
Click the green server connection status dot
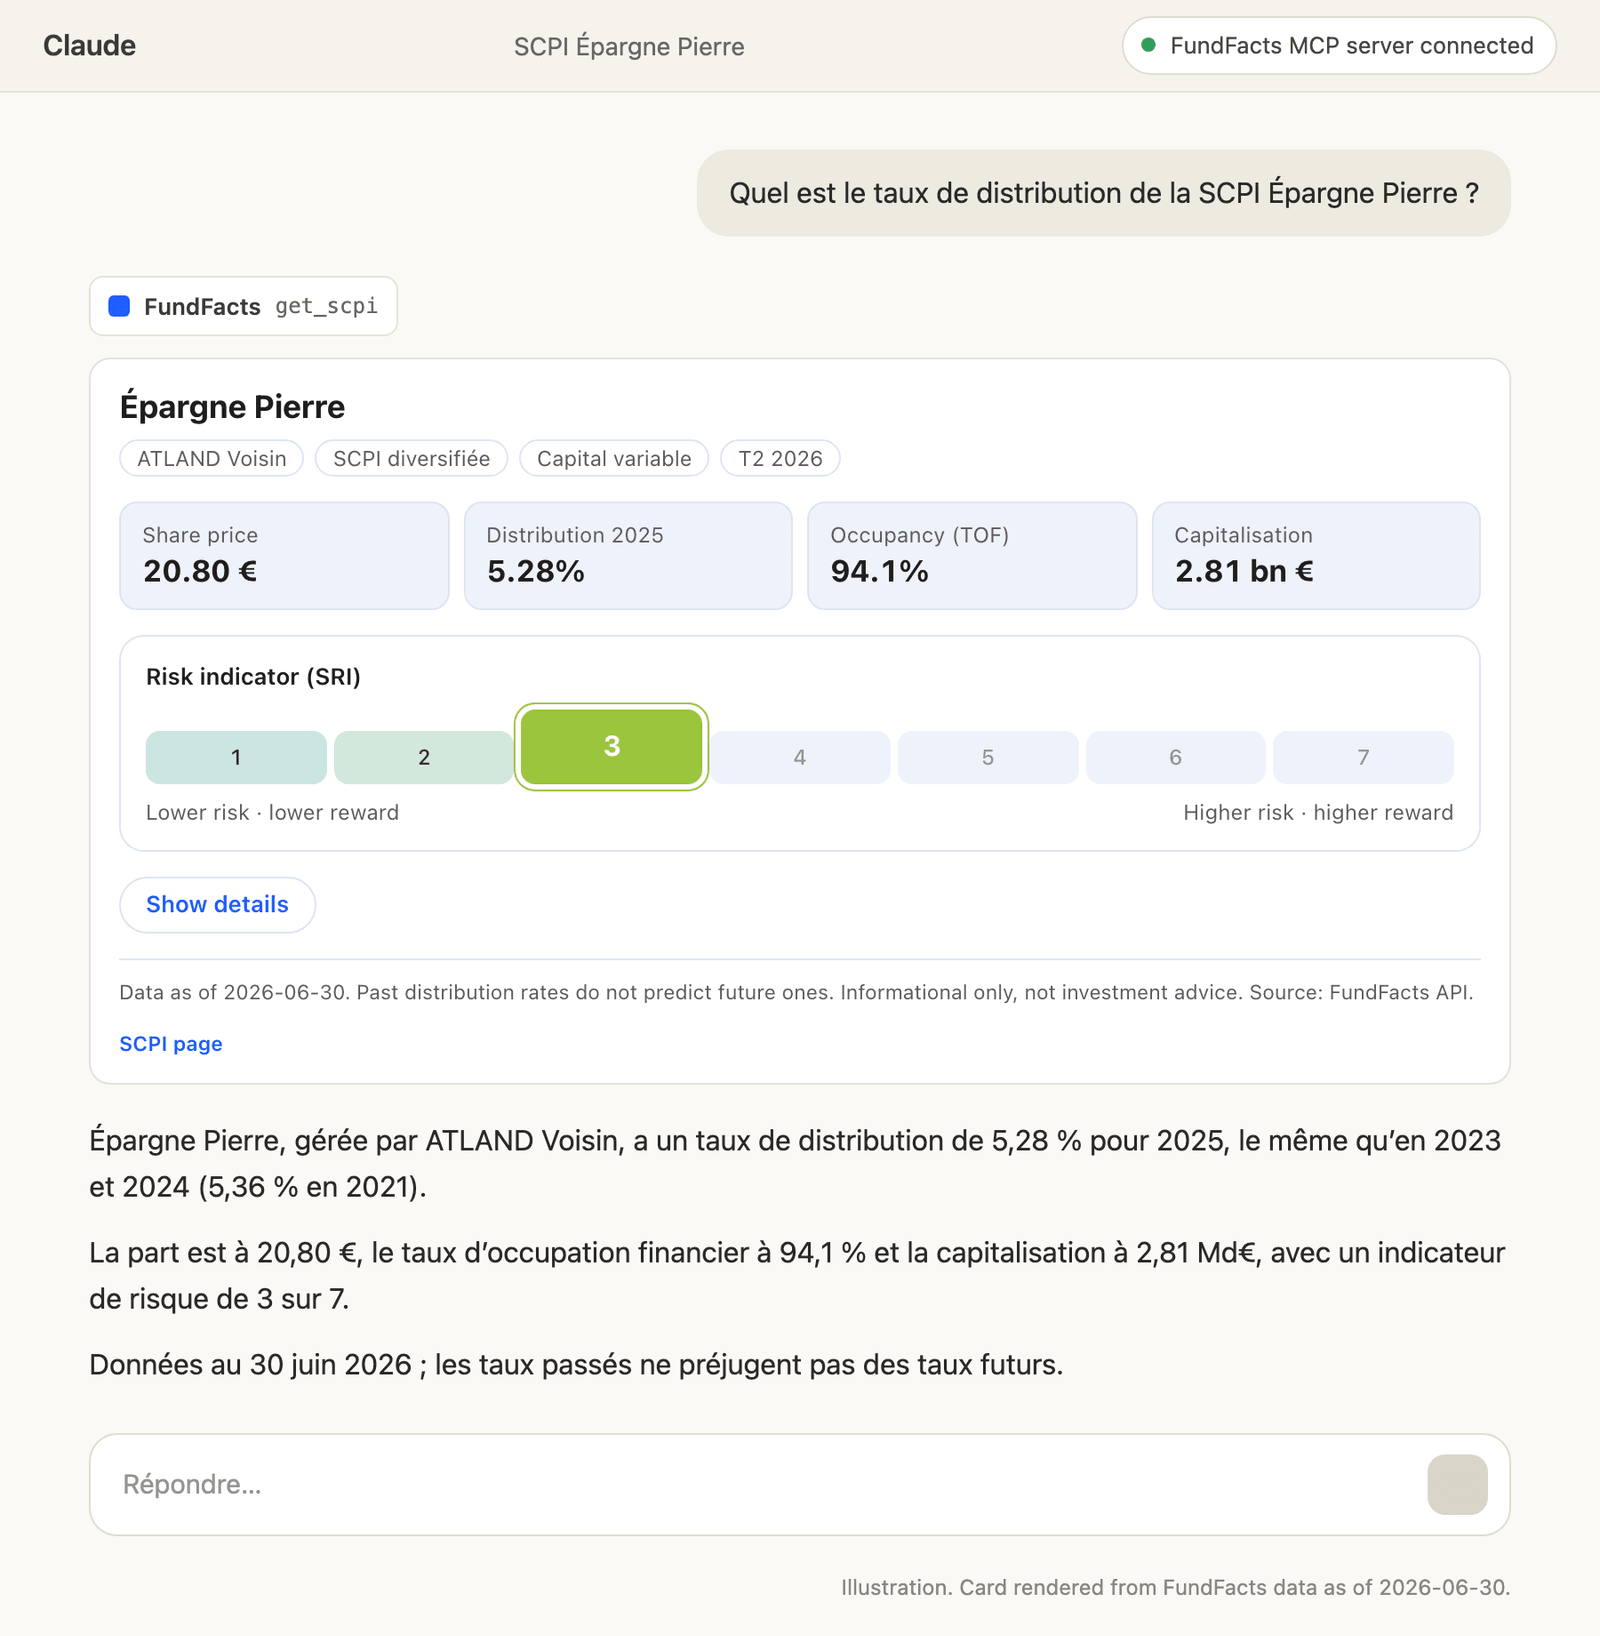[1149, 45]
